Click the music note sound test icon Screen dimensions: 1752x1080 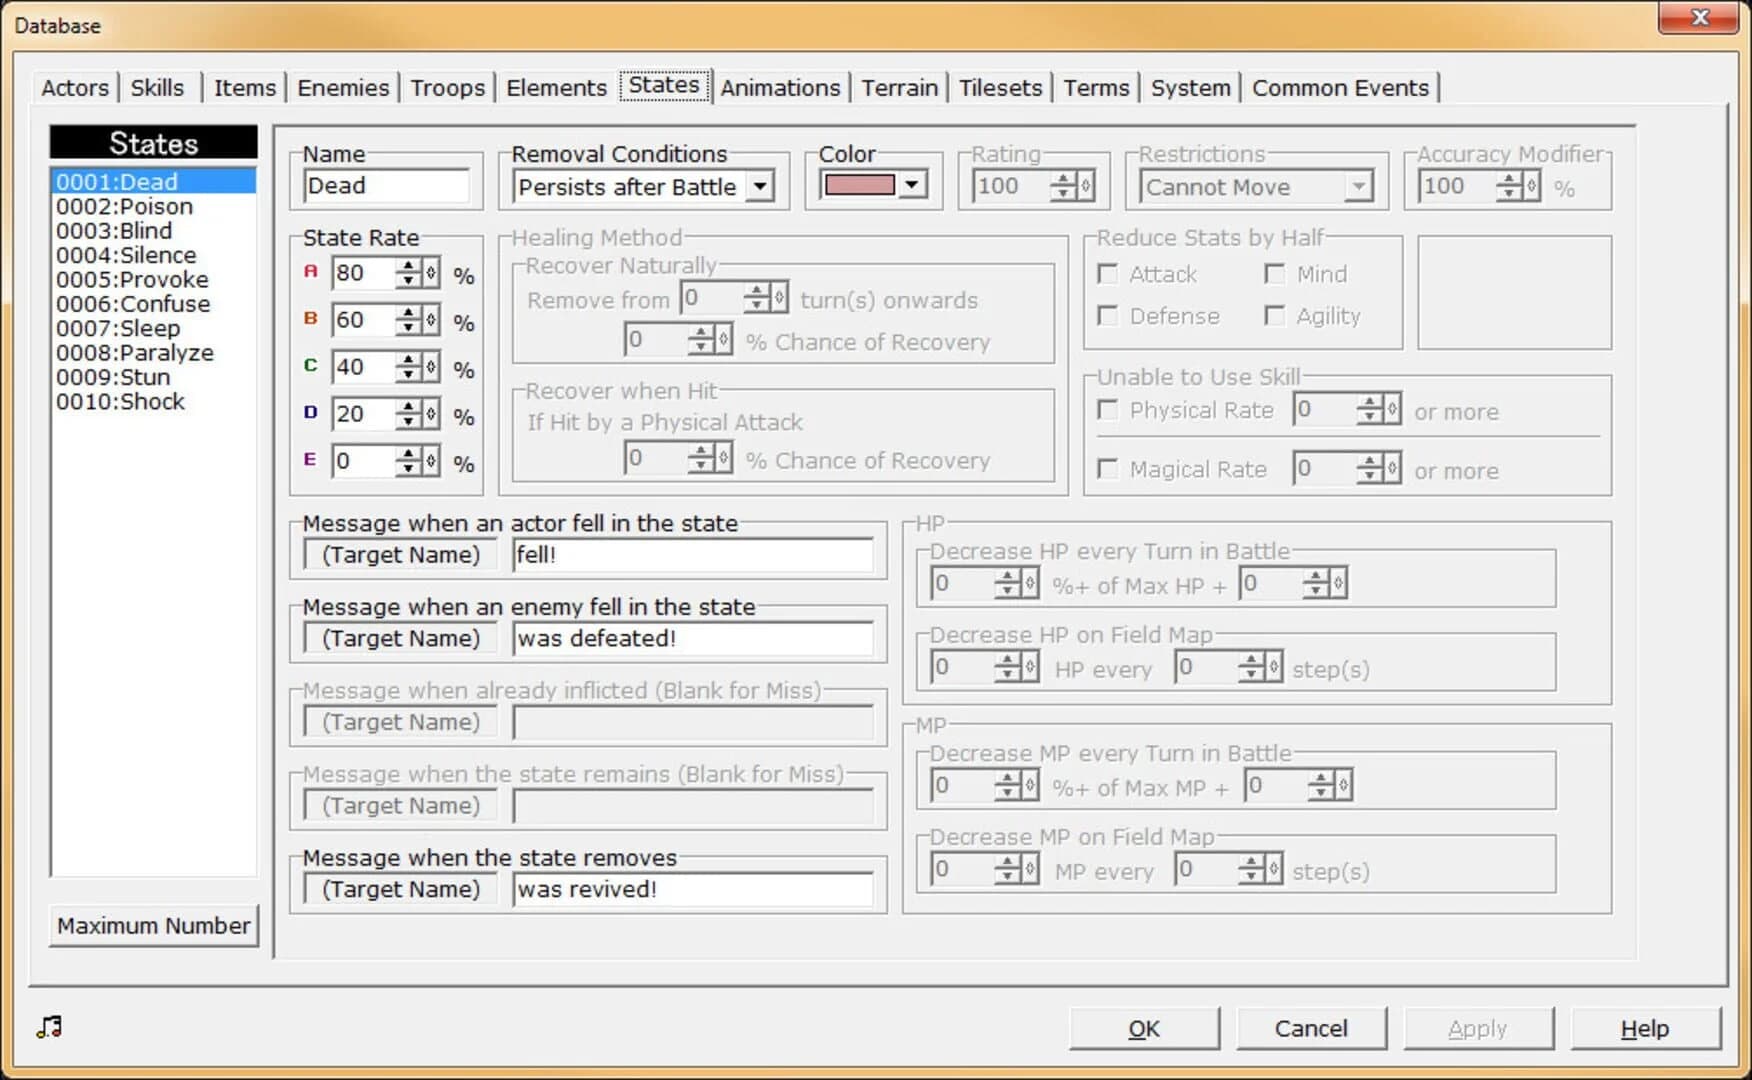[47, 1025]
